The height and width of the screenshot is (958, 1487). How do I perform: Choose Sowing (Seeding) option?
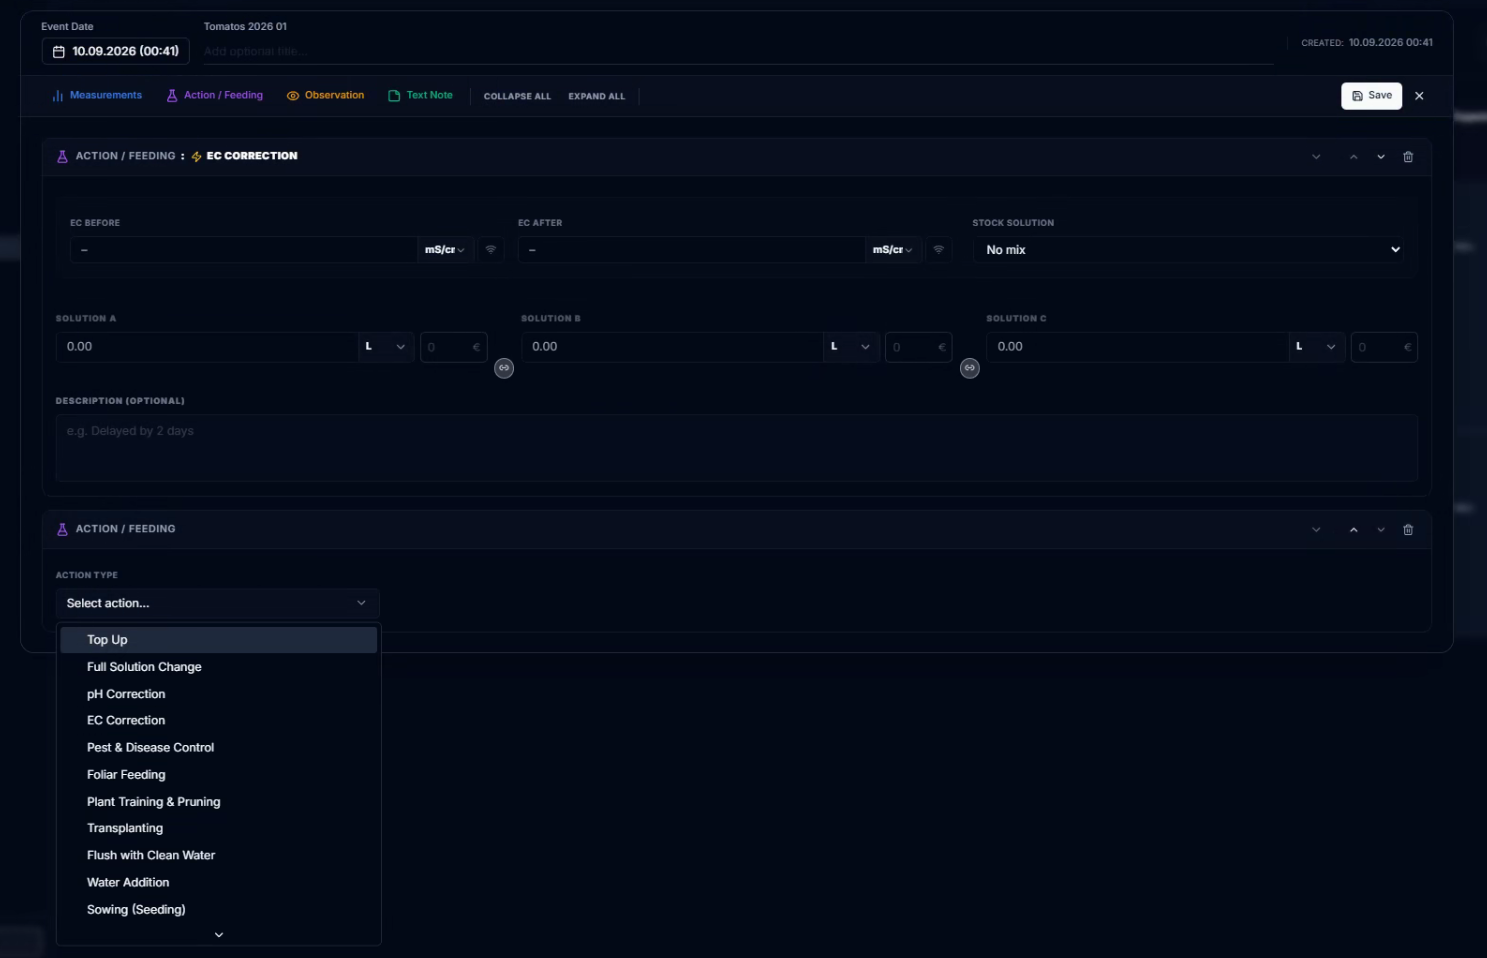tap(219, 910)
